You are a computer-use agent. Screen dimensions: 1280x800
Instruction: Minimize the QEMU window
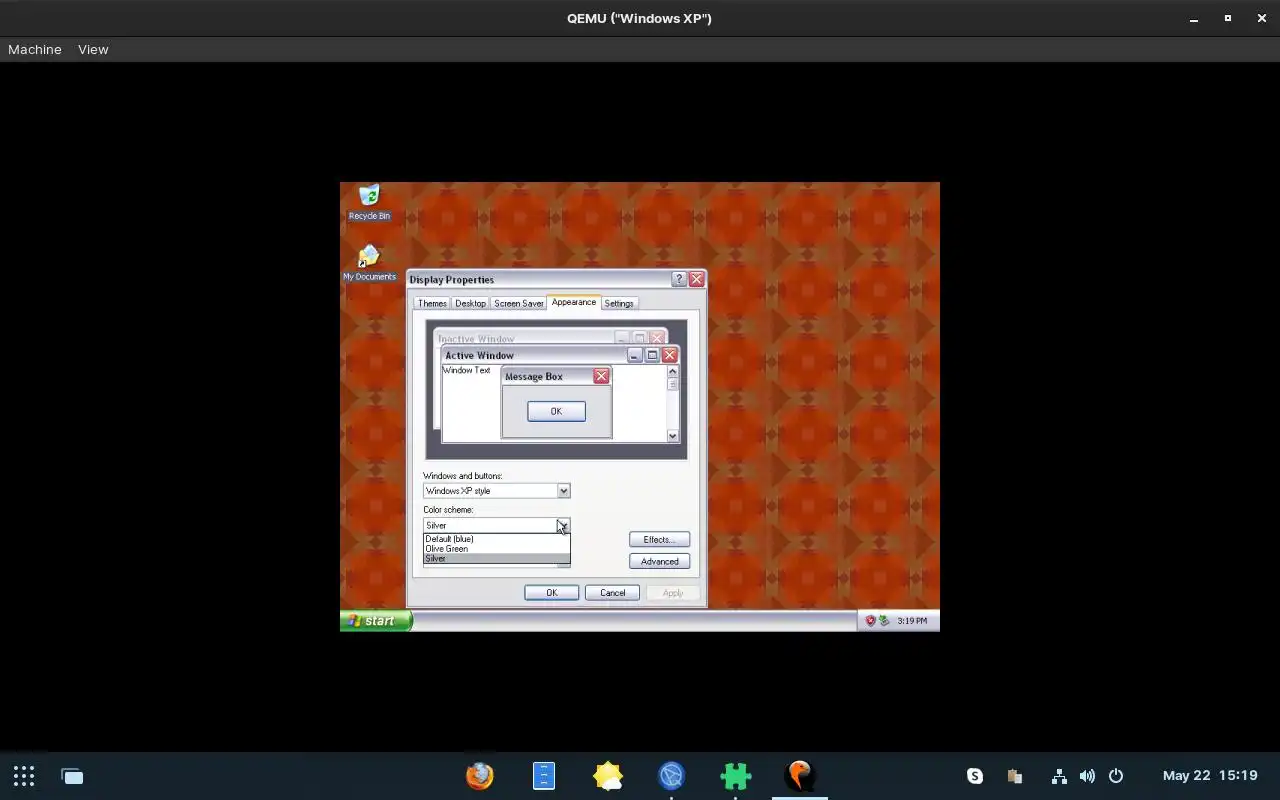coord(1194,18)
